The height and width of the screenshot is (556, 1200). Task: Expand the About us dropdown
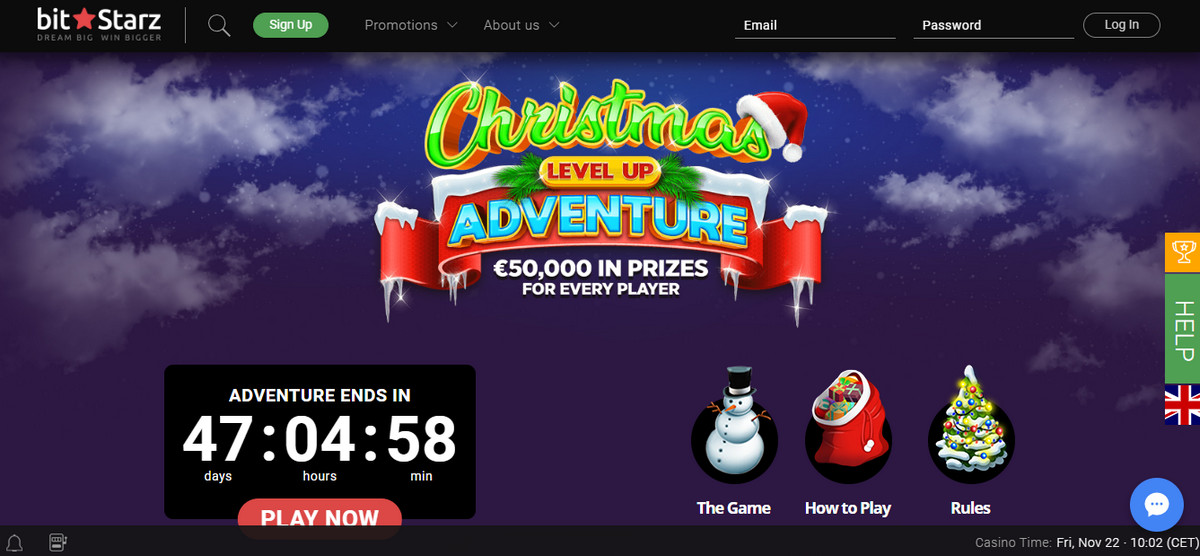click(521, 25)
